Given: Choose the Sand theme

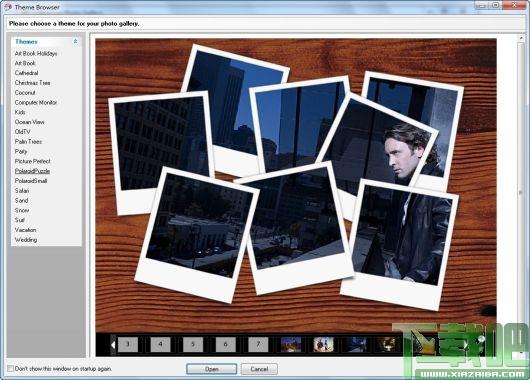Looking at the screenshot, I should coord(21,200).
